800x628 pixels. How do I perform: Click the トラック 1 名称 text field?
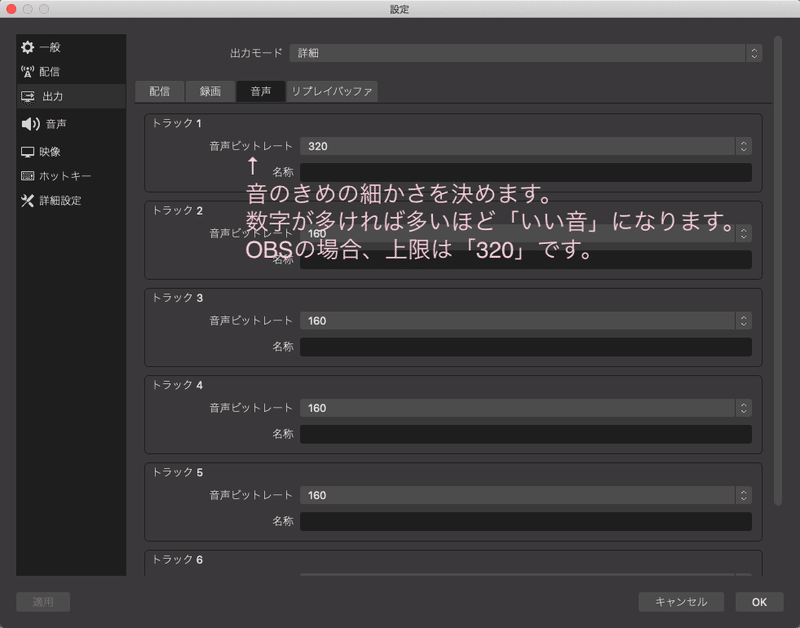pyautogui.click(x=526, y=172)
